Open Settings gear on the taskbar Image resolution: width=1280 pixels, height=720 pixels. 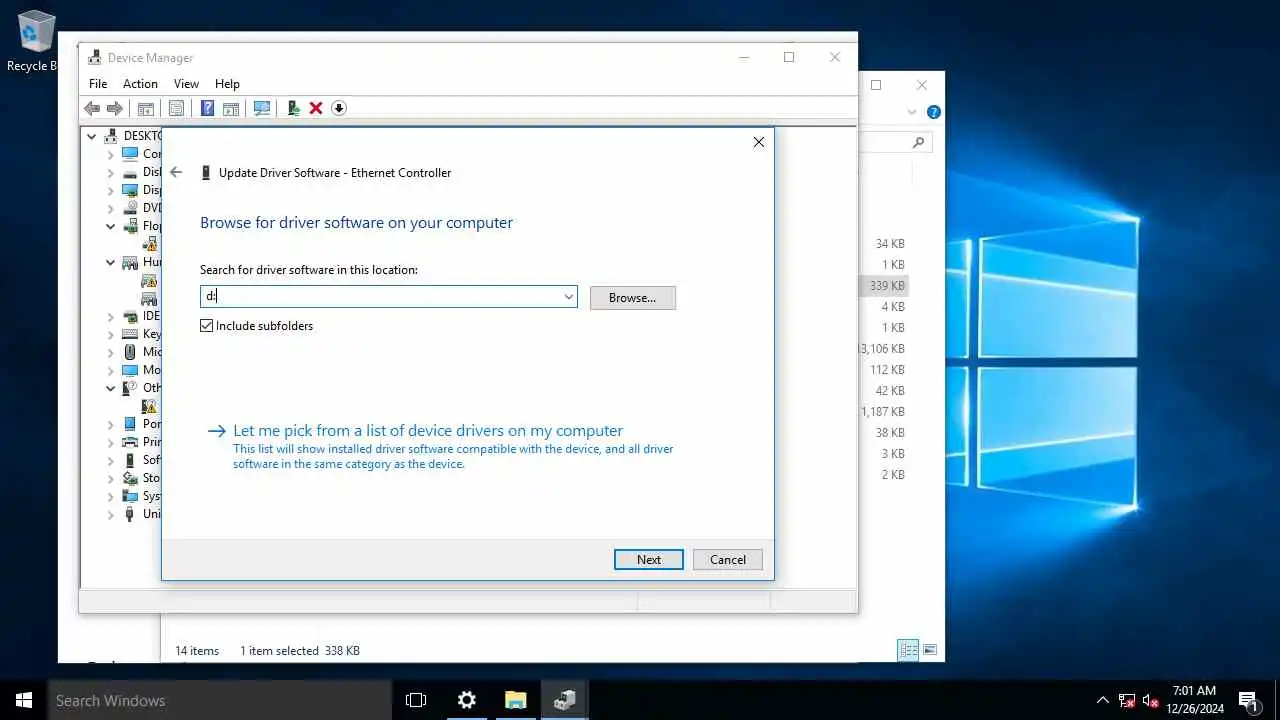[x=466, y=700]
